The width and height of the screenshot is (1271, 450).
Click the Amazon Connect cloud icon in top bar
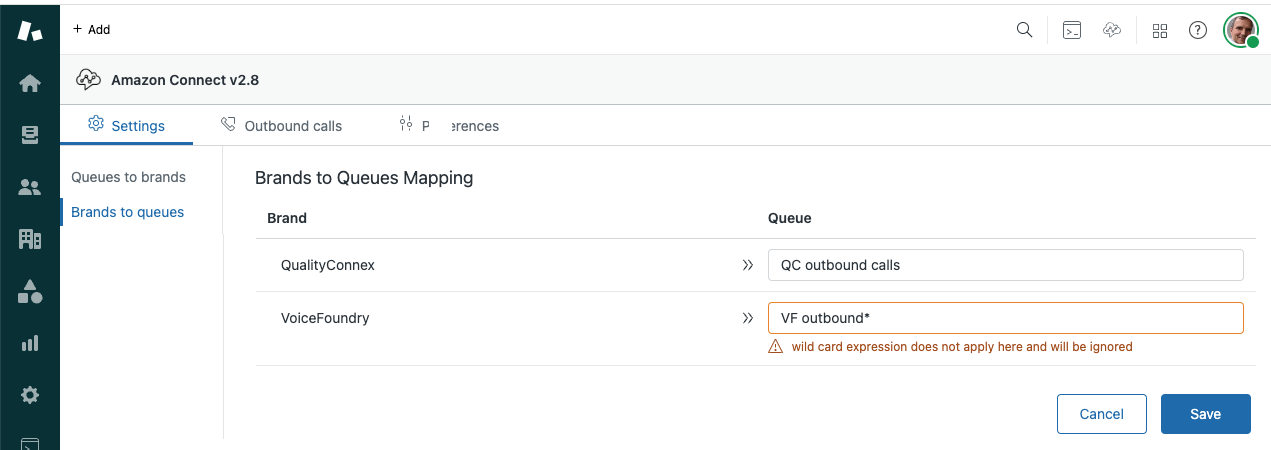pos(1112,30)
